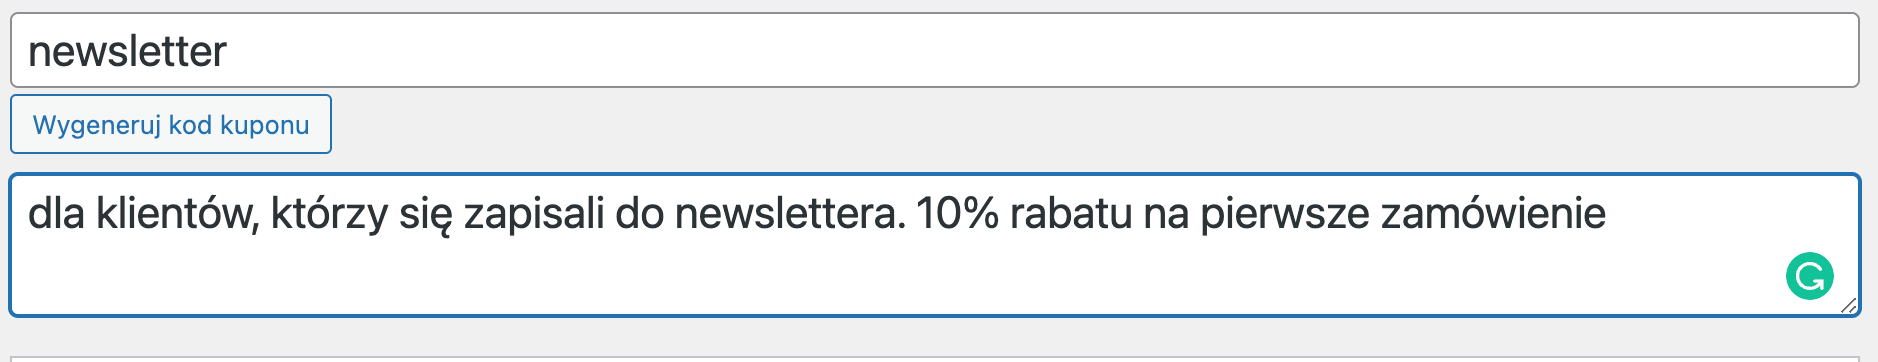Click the word newslettera in description
This screenshot has width=1878, height=362.
(790, 213)
